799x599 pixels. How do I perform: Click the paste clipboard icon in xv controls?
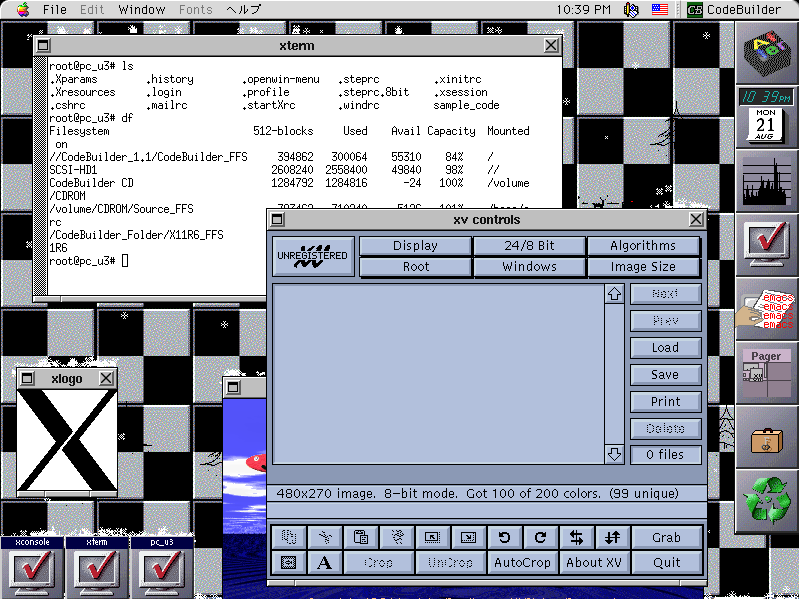(x=360, y=537)
